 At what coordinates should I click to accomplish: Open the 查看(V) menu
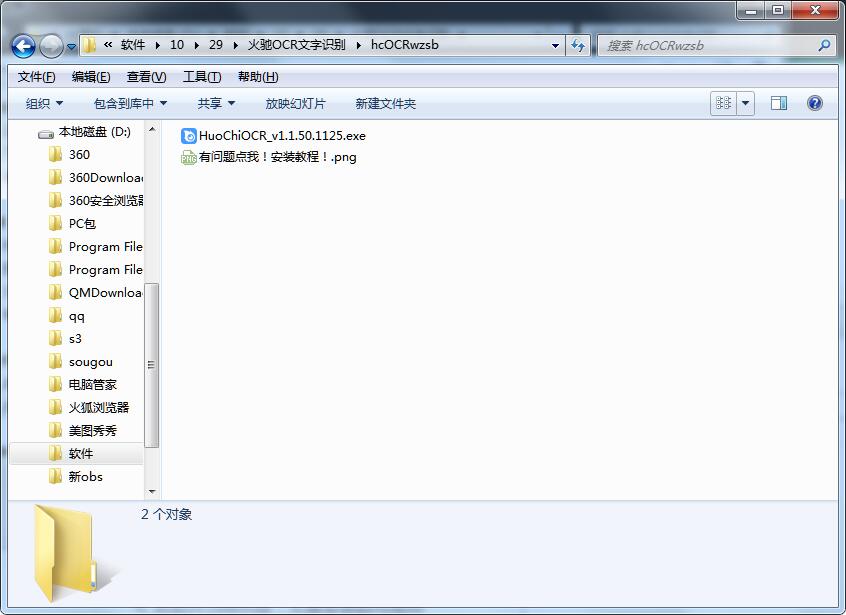tap(146, 77)
